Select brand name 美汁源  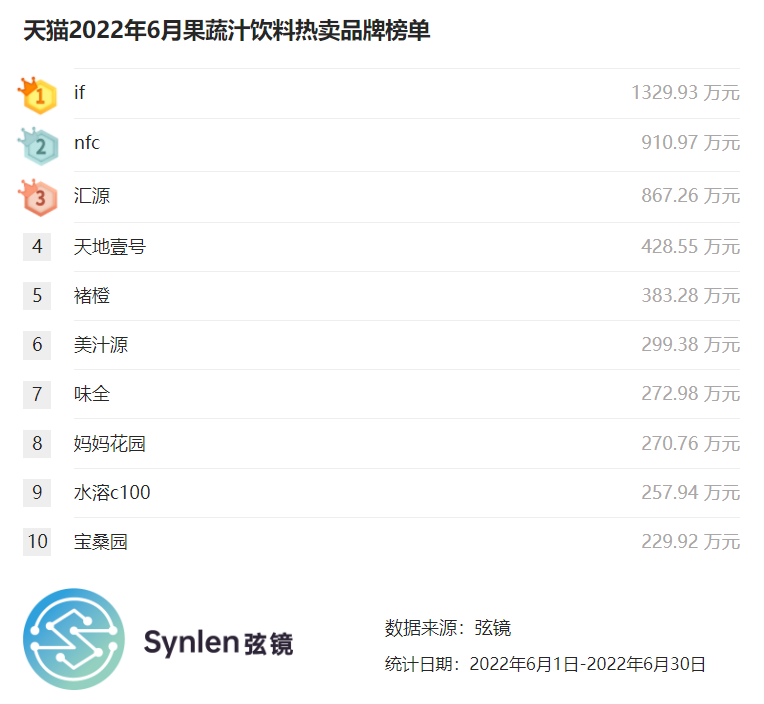[101, 345]
